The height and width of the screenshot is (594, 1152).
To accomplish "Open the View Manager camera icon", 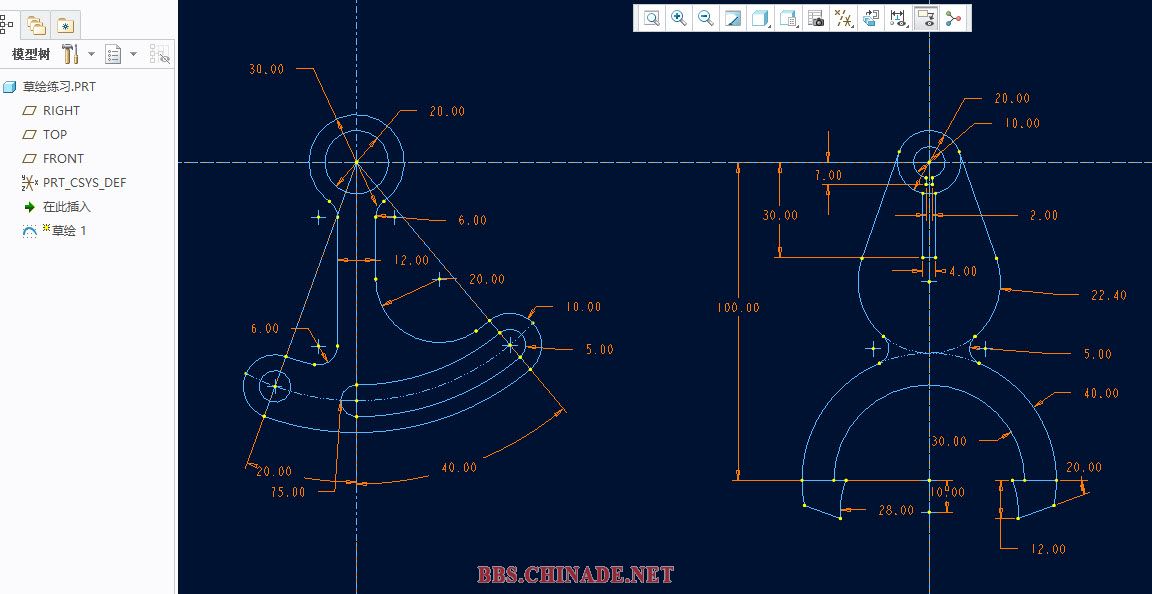I will tap(816, 18).
